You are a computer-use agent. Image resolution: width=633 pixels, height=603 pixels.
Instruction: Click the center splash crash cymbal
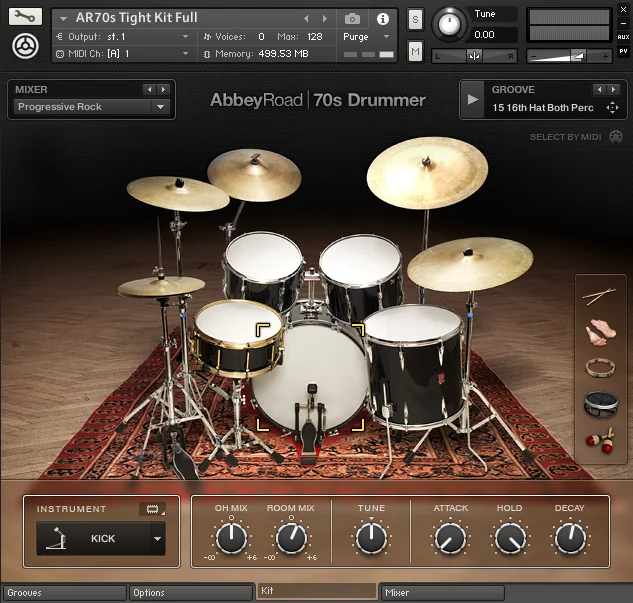tap(254, 174)
